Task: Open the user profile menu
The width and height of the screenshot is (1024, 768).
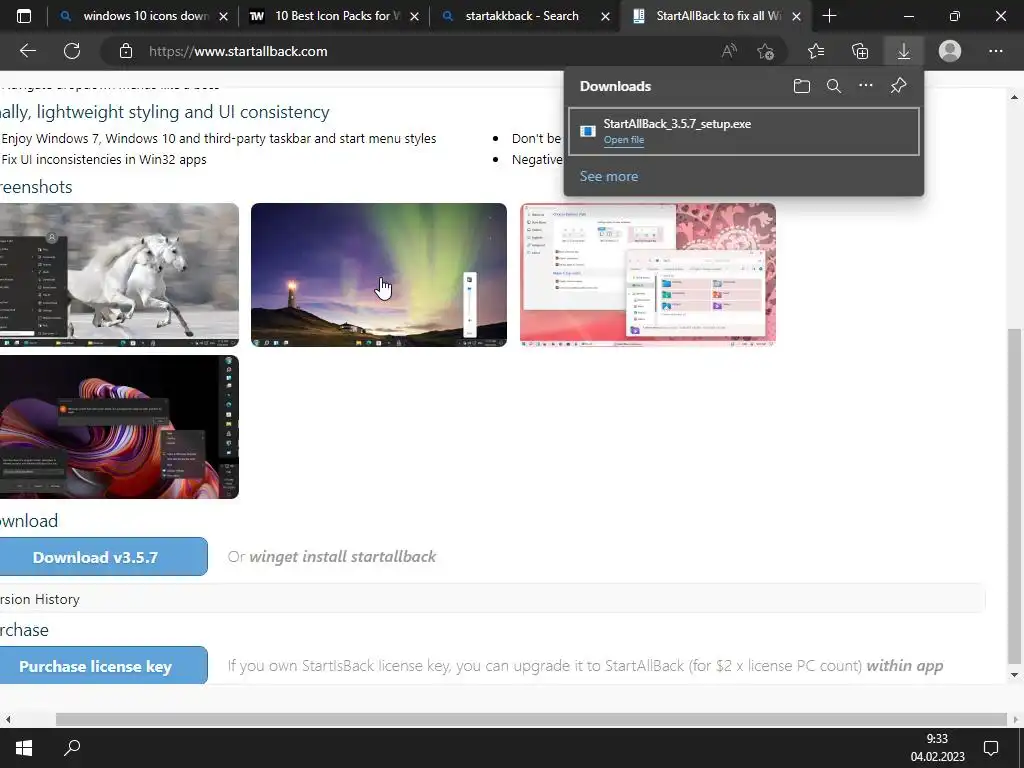Action: click(x=950, y=51)
